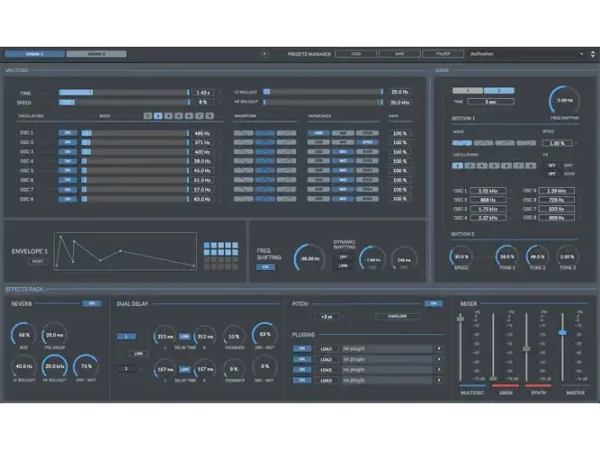Image resolution: width=600 pixels, height=450 pixels.
Task: Toggle OSC 8 ON switch
Action: click(x=67, y=199)
